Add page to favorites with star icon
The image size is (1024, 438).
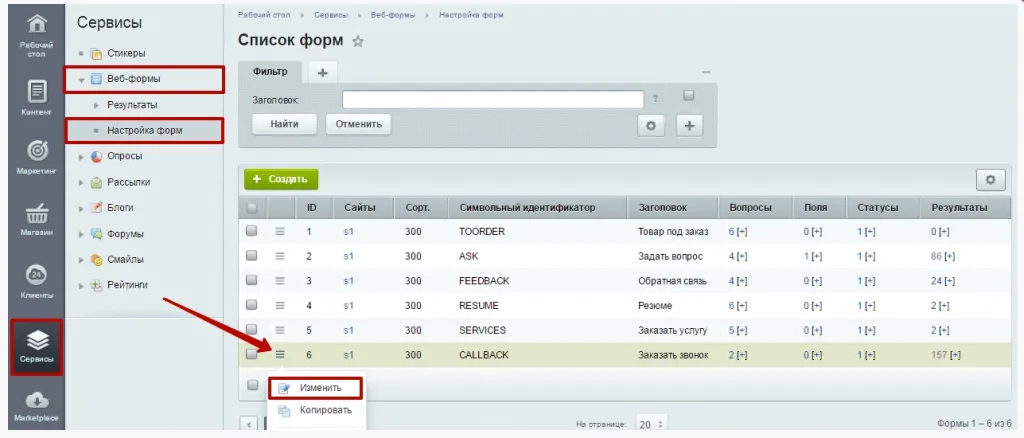click(359, 42)
